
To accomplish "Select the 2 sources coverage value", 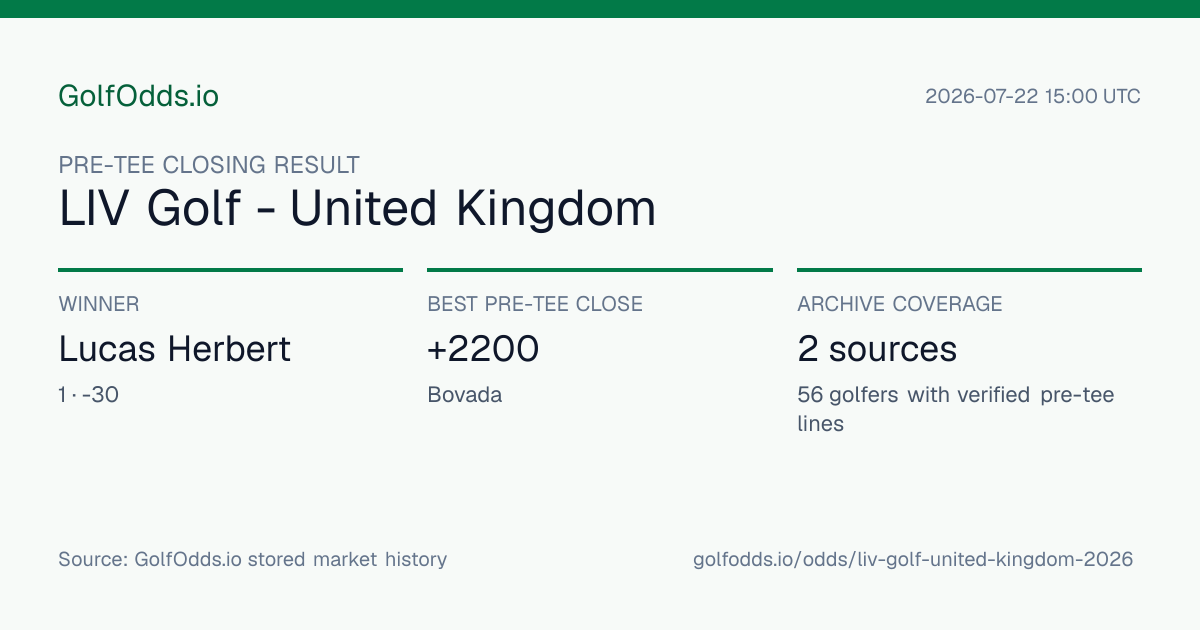I will click(x=877, y=349).
